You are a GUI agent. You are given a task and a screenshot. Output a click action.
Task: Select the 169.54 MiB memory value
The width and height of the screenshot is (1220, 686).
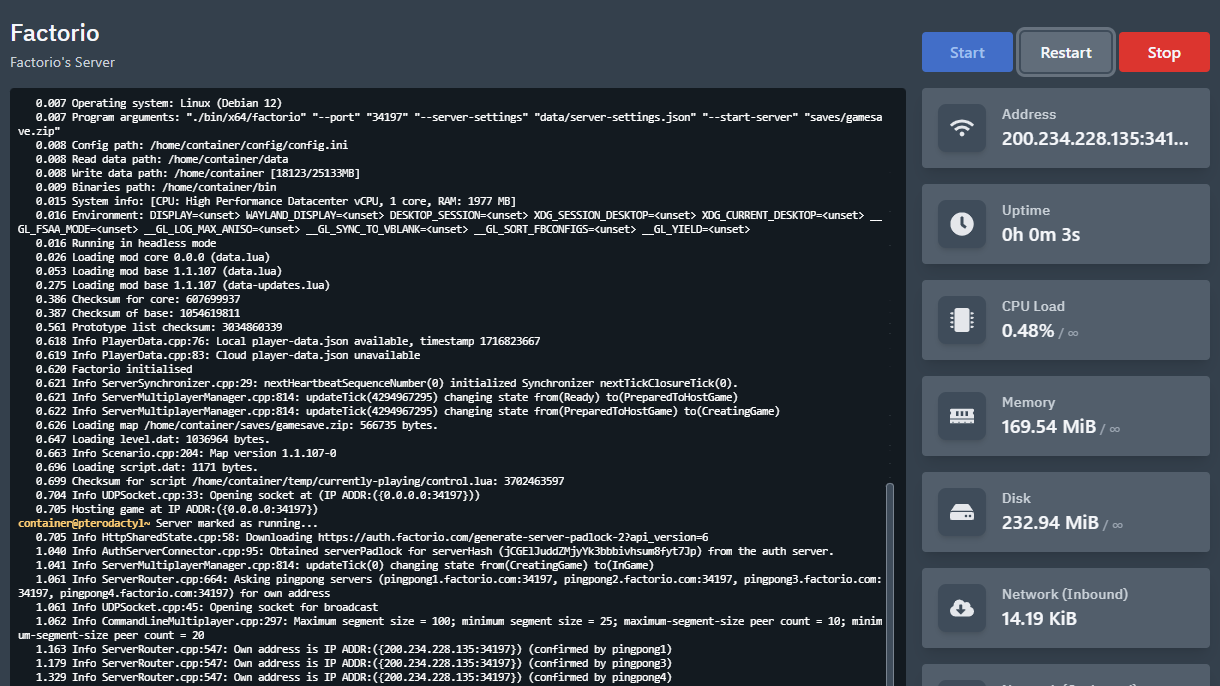pos(1048,427)
